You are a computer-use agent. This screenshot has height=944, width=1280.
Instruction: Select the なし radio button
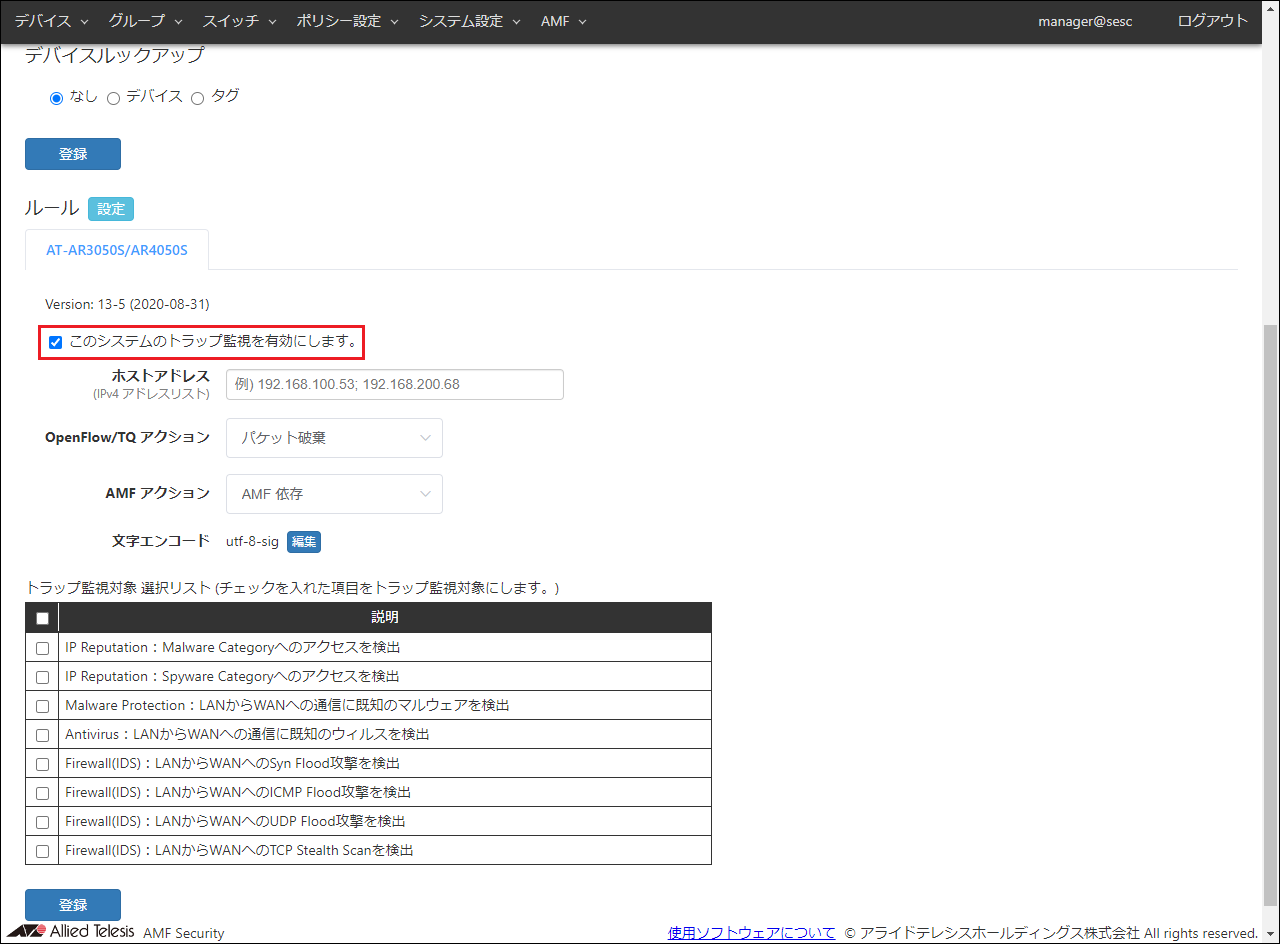click(57, 98)
